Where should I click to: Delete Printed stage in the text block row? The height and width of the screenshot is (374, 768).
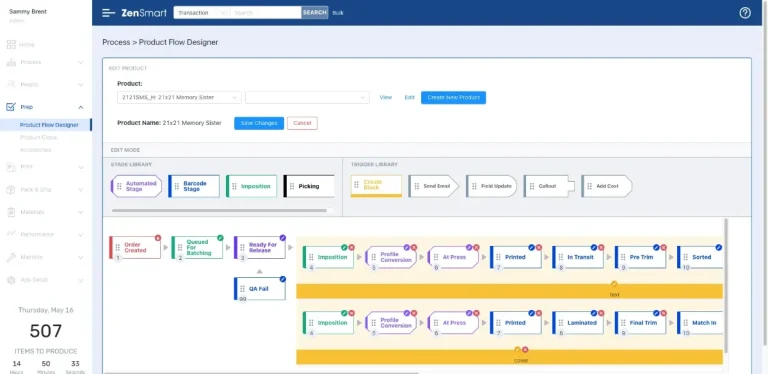coord(539,247)
